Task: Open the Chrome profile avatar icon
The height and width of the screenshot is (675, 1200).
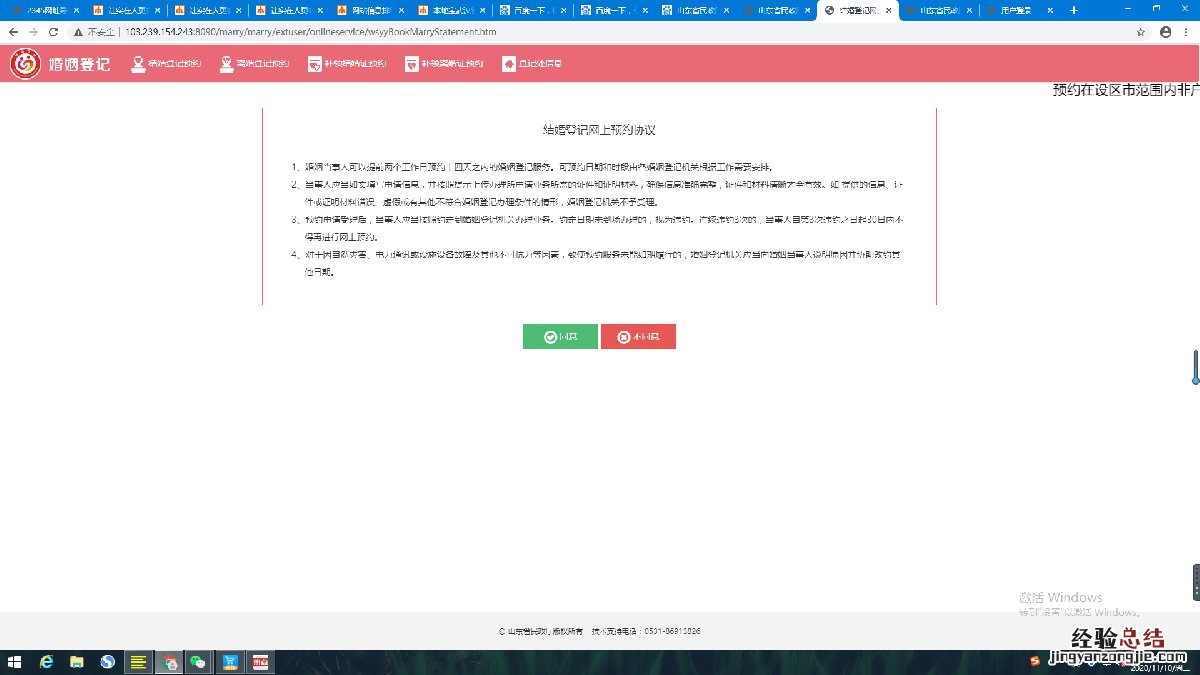Action: 1166,32
